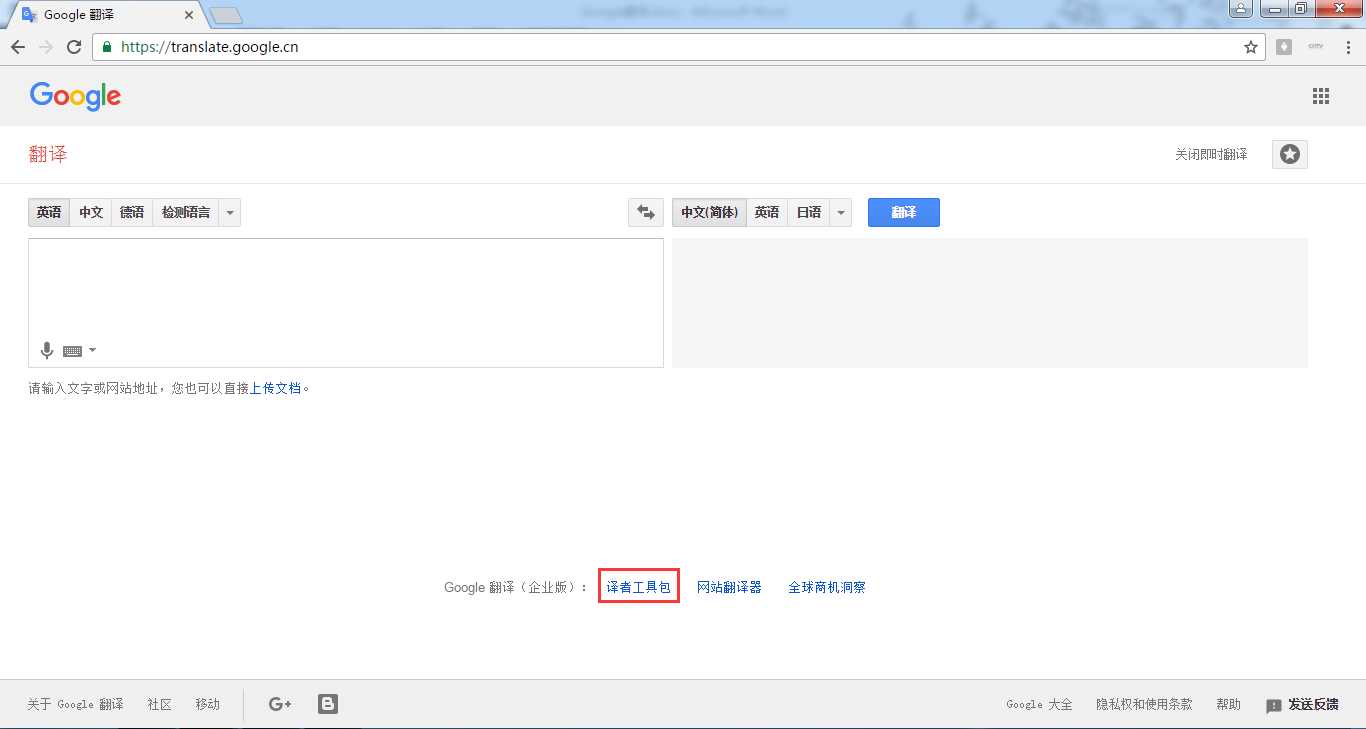Reload the page with refresh icon
The width and height of the screenshot is (1366, 729).
pyautogui.click(x=74, y=47)
